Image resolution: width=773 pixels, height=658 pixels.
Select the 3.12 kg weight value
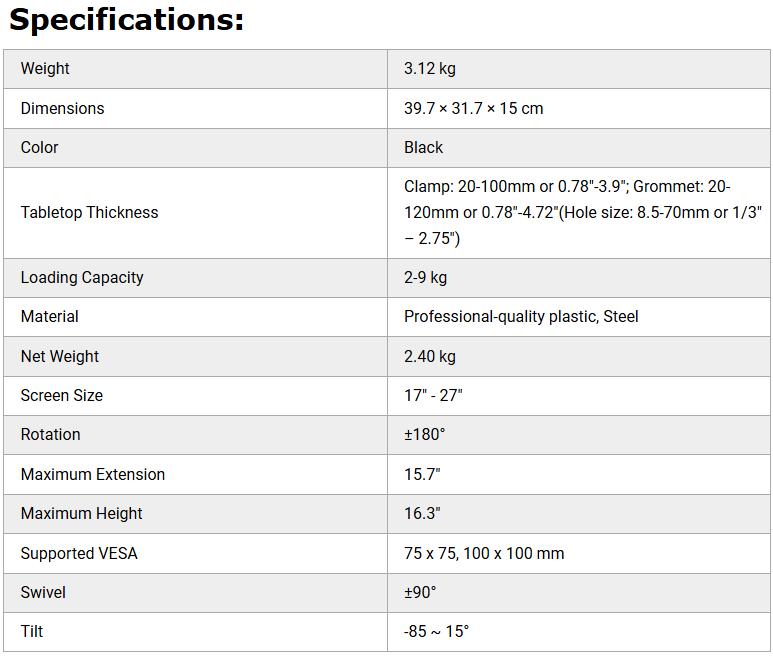pyautogui.click(x=430, y=69)
